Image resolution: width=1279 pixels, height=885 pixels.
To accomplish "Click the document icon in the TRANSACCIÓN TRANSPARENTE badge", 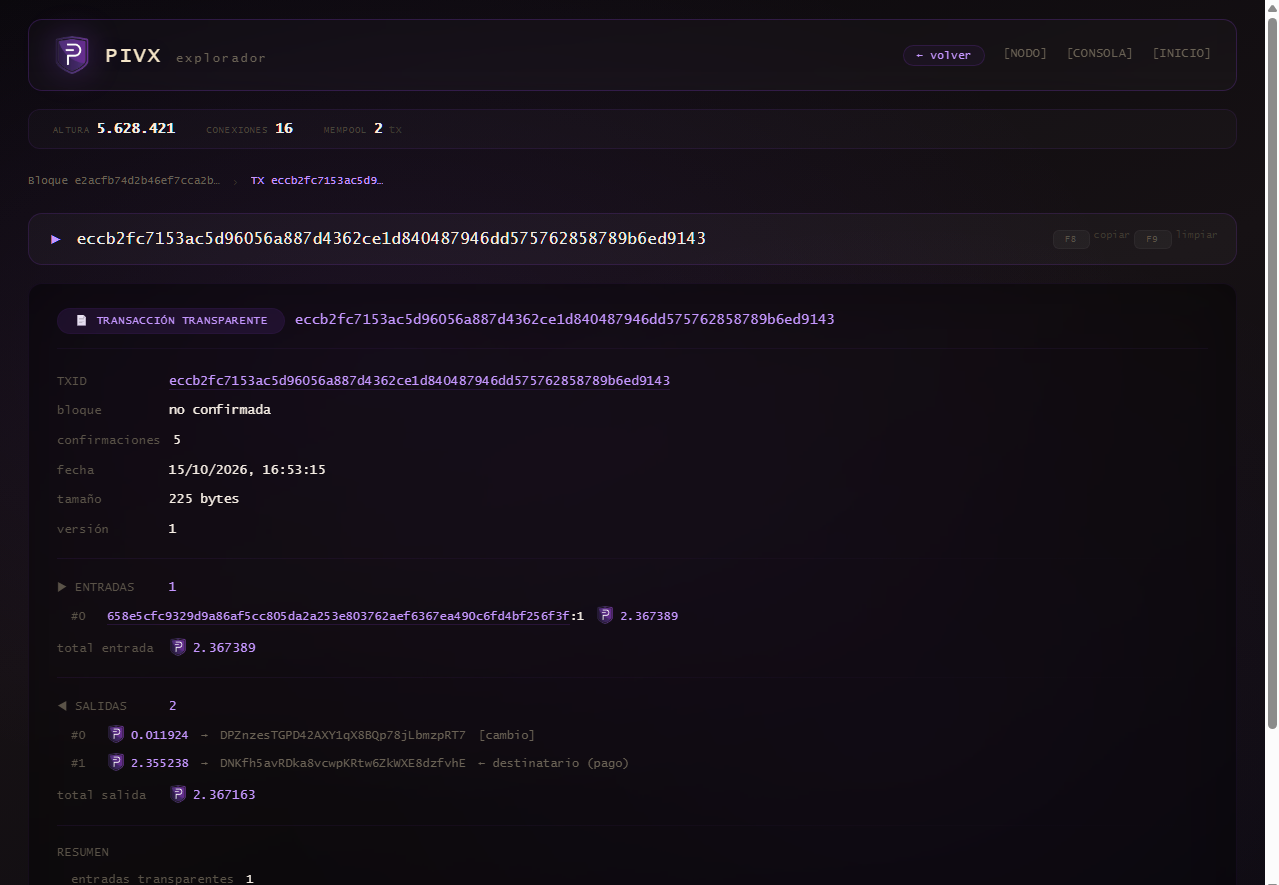I will (x=82, y=321).
